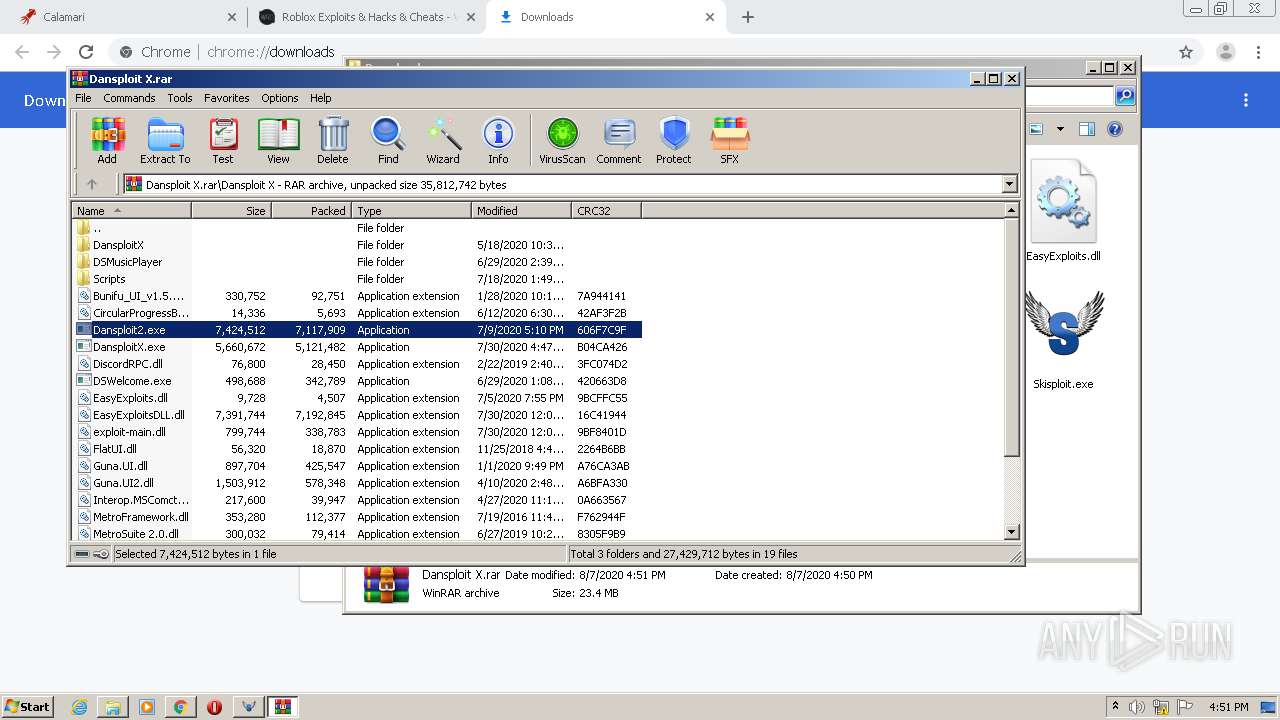Click the SFX toolbar icon
The image size is (1280, 720).
pyautogui.click(x=730, y=141)
